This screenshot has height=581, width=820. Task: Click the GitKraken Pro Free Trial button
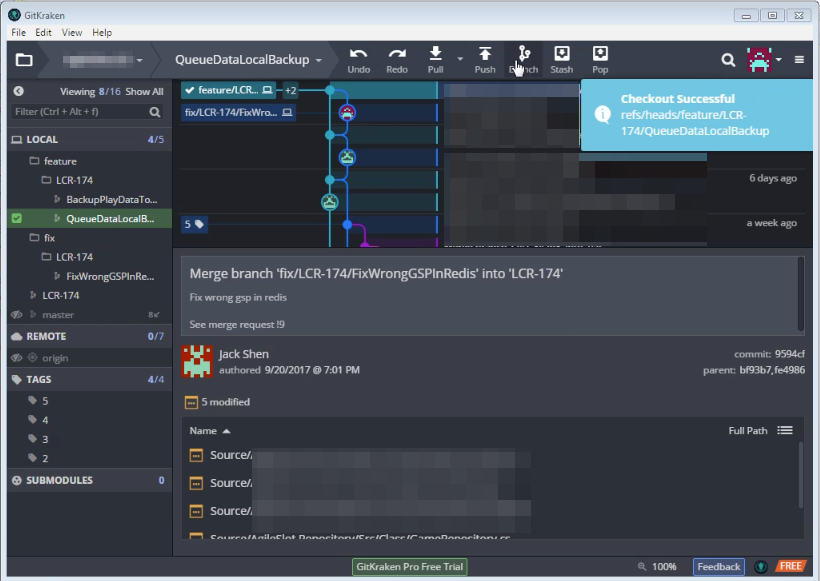pos(409,566)
